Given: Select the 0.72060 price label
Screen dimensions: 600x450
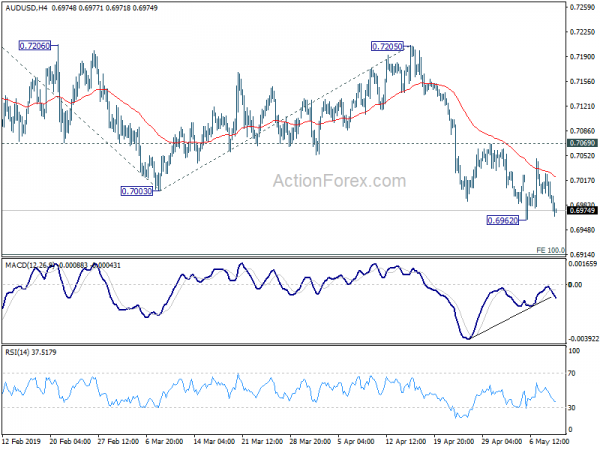Looking at the screenshot, I should click(35, 46).
